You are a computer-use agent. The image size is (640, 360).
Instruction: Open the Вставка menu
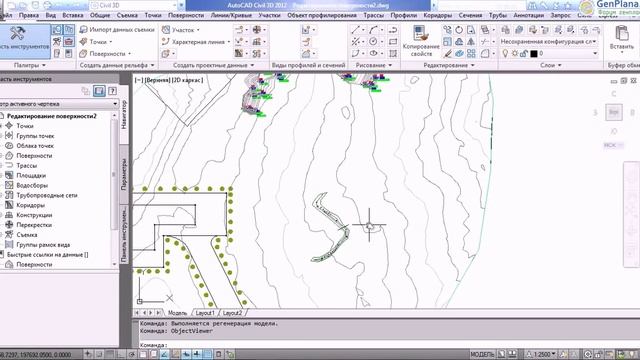[x=73, y=15]
